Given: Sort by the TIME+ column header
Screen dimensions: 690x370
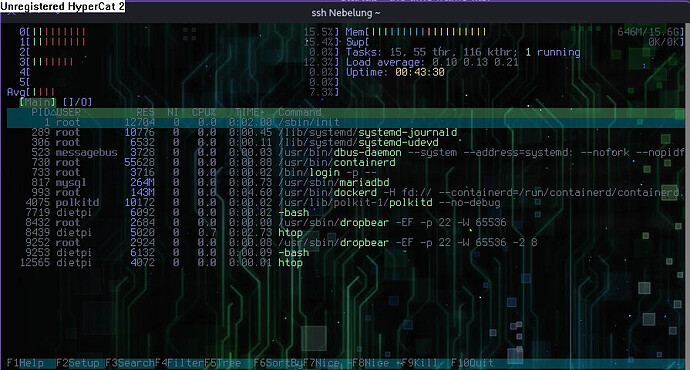Looking at the screenshot, I should pyautogui.click(x=250, y=112).
